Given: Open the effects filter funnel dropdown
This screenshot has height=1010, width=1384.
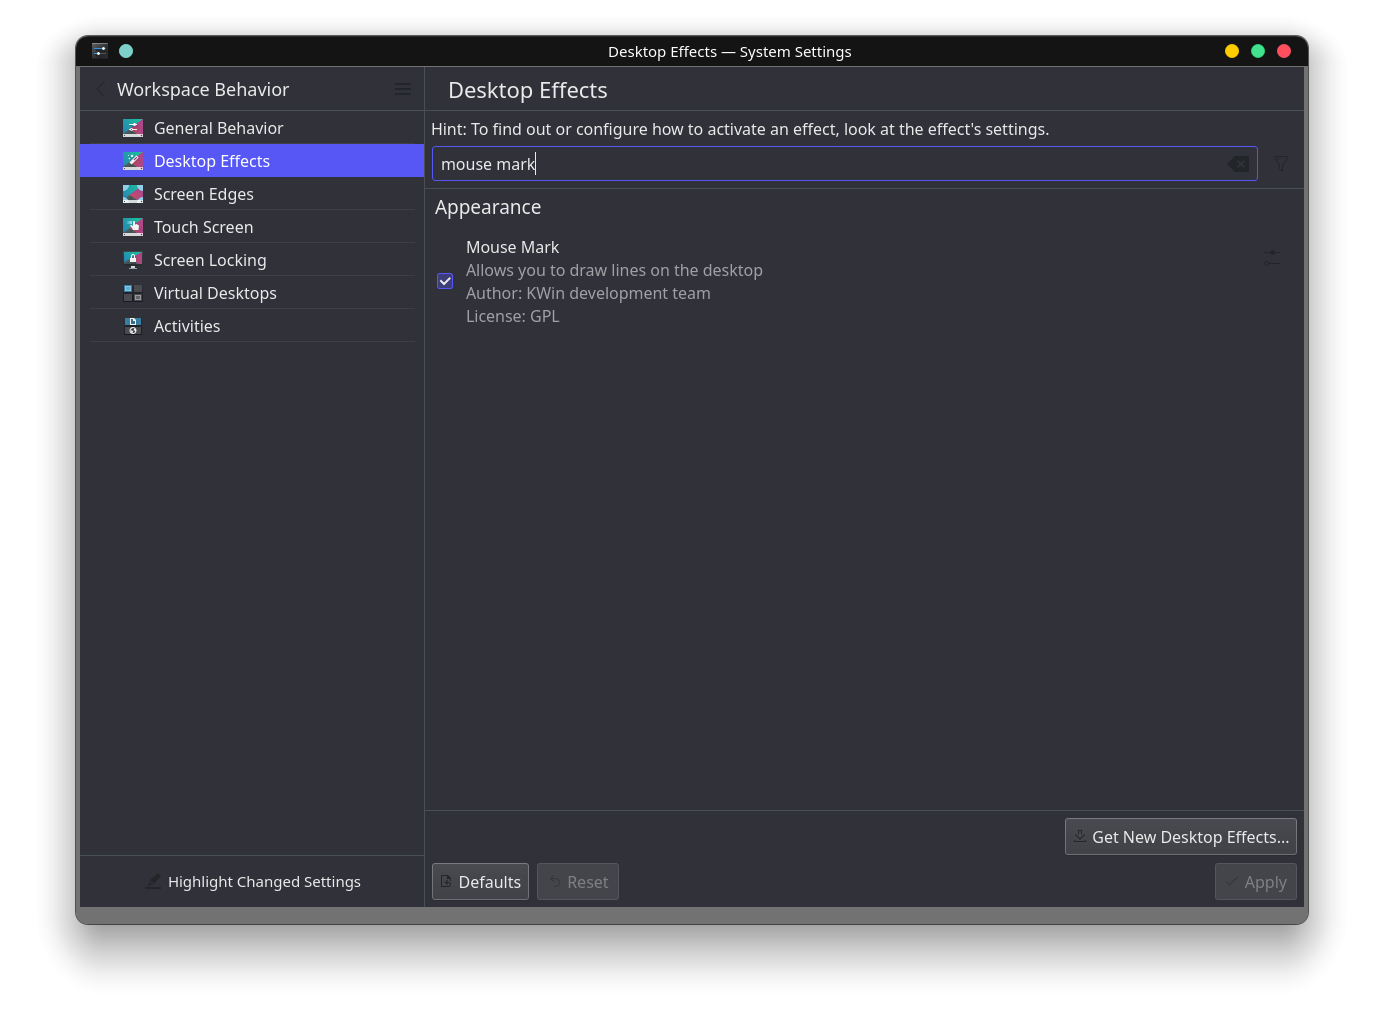Looking at the screenshot, I should (x=1281, y=163).
